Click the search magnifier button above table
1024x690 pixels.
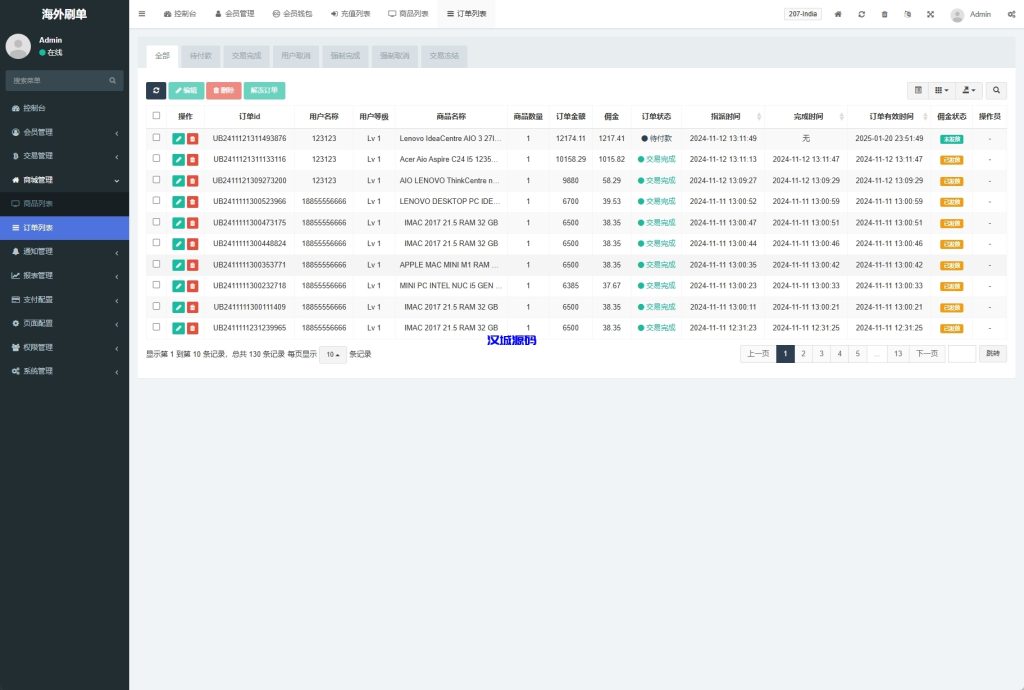(996, 90)
